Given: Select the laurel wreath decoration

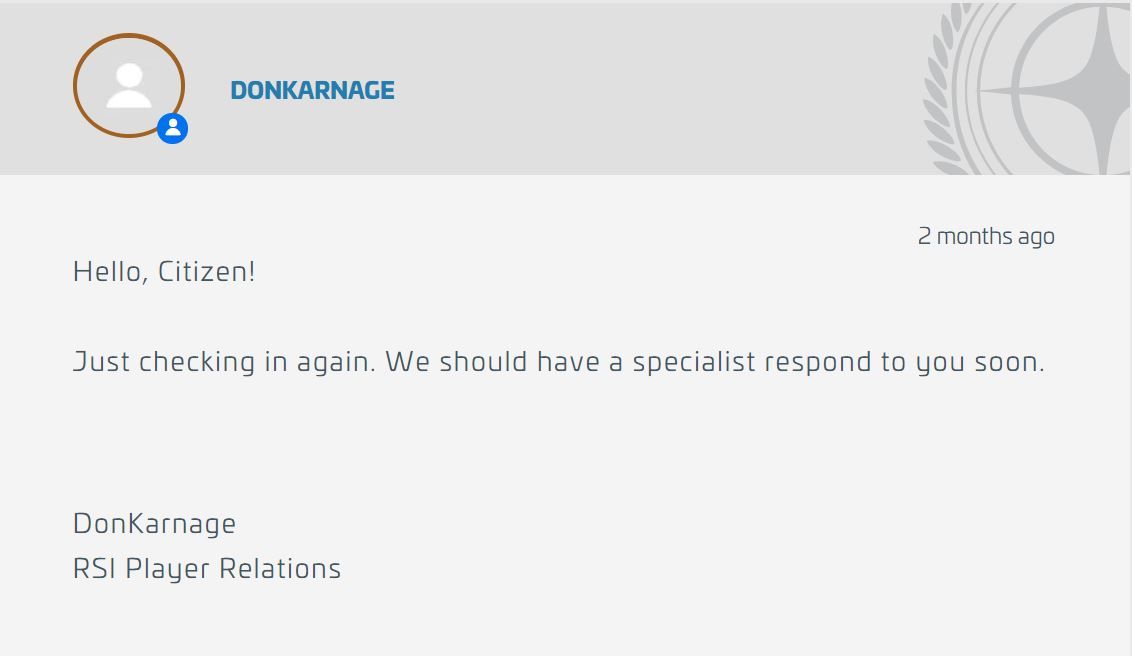Looking at the screenshot, I should 943,89.
